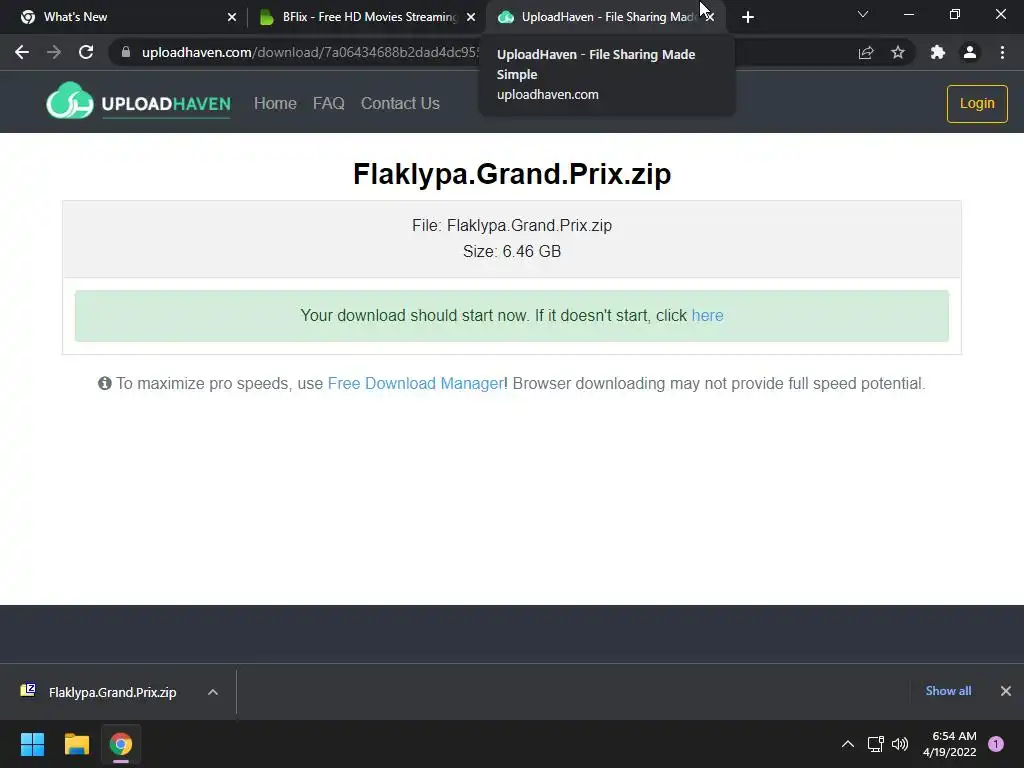Go back using the browser back arrow

22,52
